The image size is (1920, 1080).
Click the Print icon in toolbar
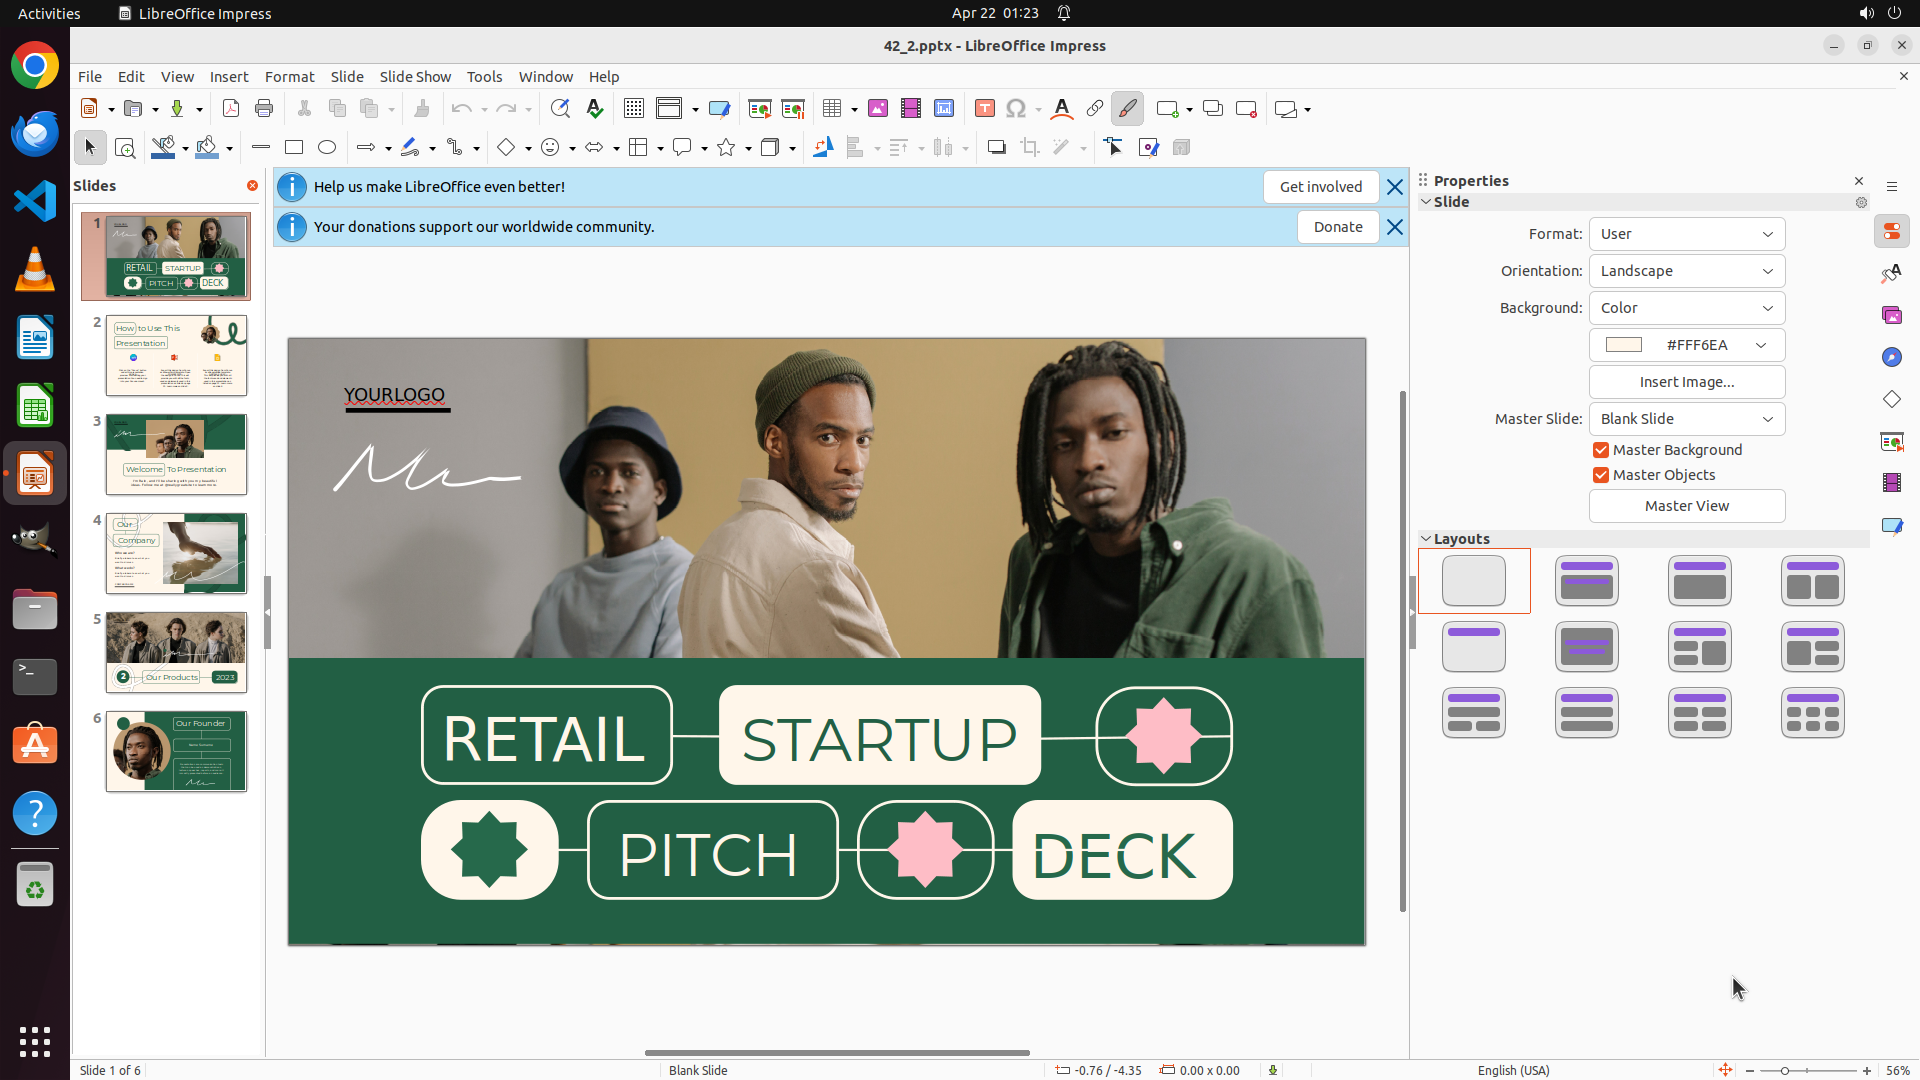pos(264,109)
